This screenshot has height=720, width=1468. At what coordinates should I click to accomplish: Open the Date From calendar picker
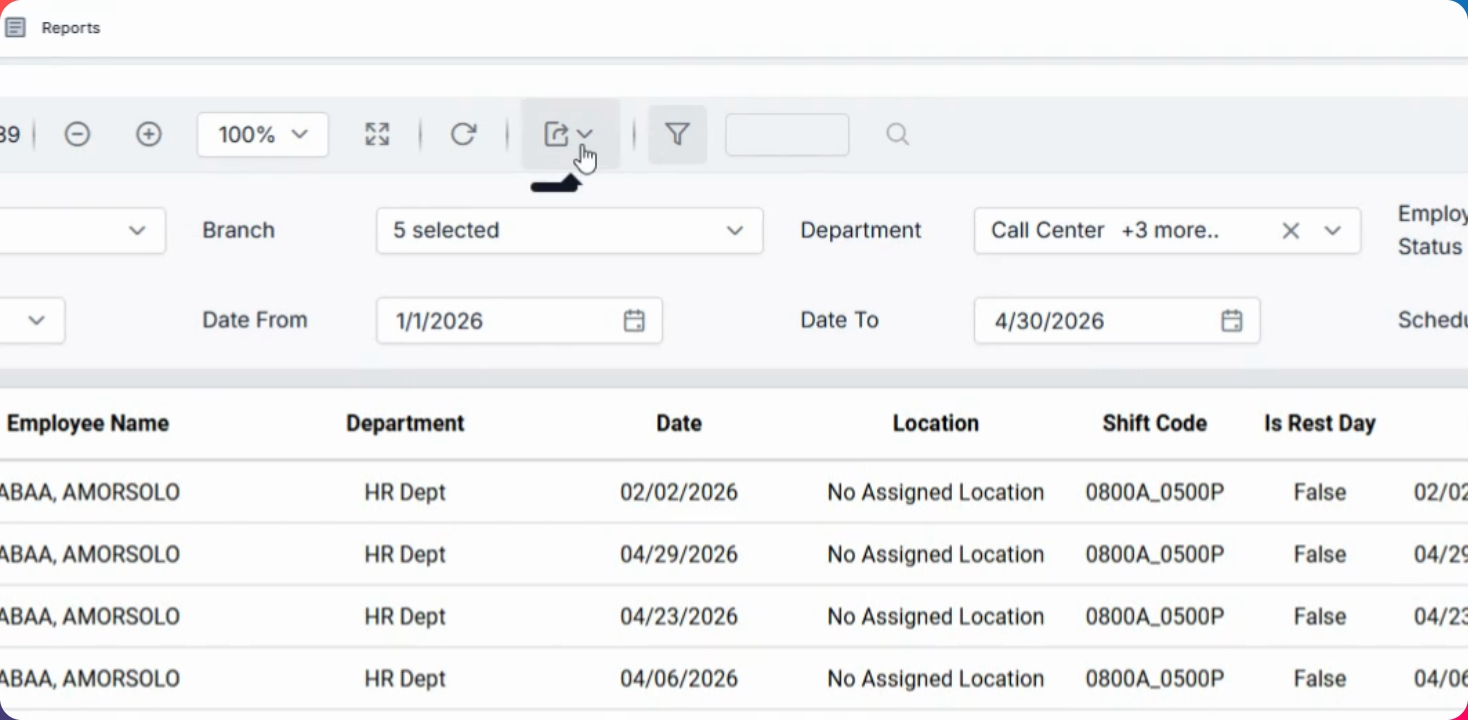[634, 321]
